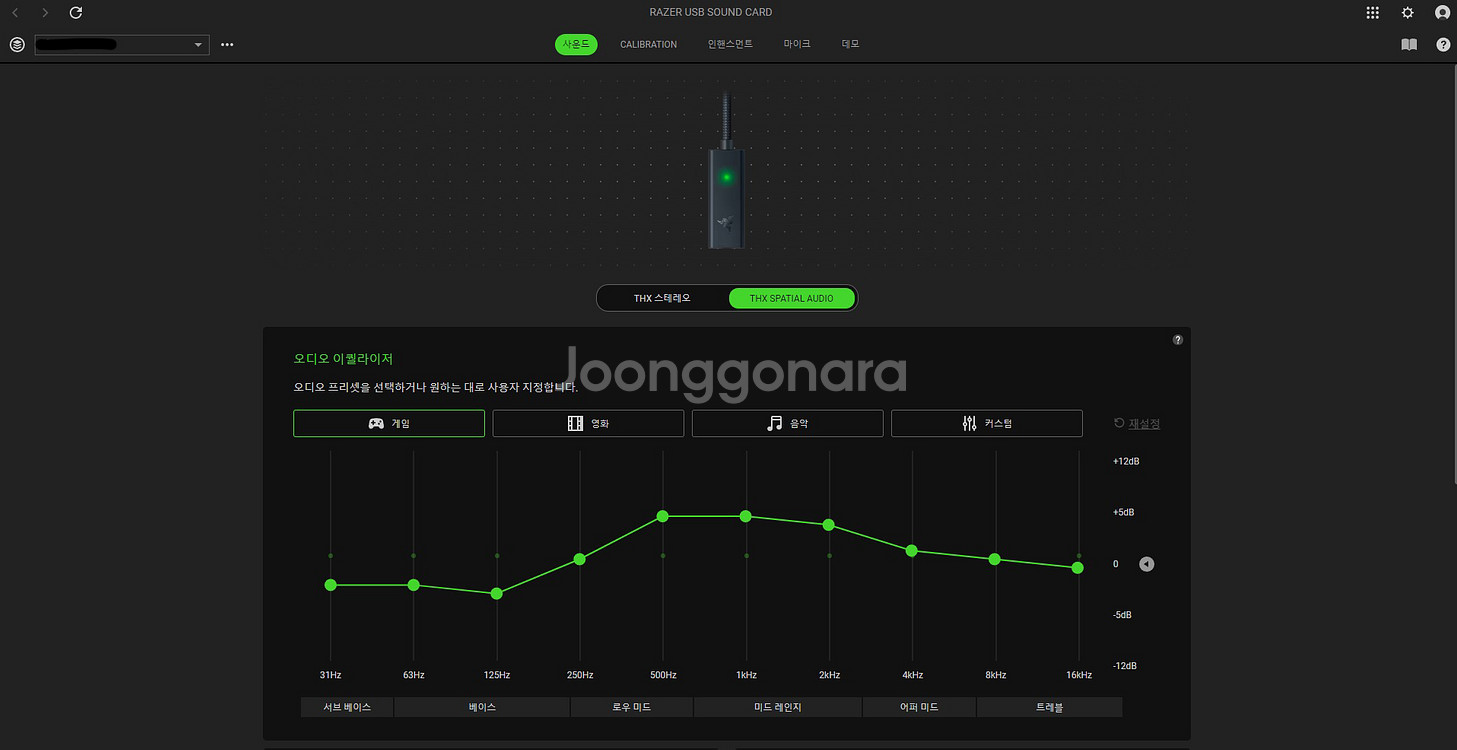Image resolution: width=1457 pixels, height=750 pixels.
Task: Click the profile stack icon
Action: click(17, 45)
